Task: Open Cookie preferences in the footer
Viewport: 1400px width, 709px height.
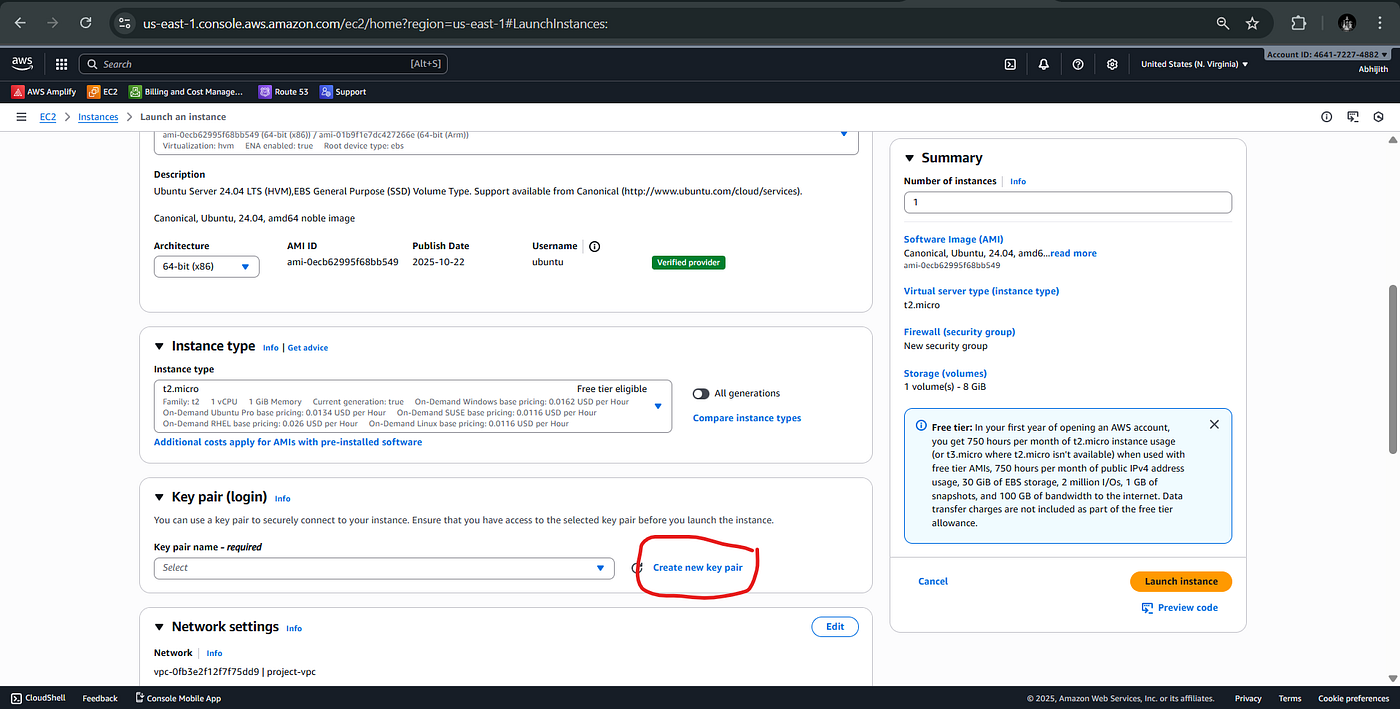Action: click(1354, 698)
